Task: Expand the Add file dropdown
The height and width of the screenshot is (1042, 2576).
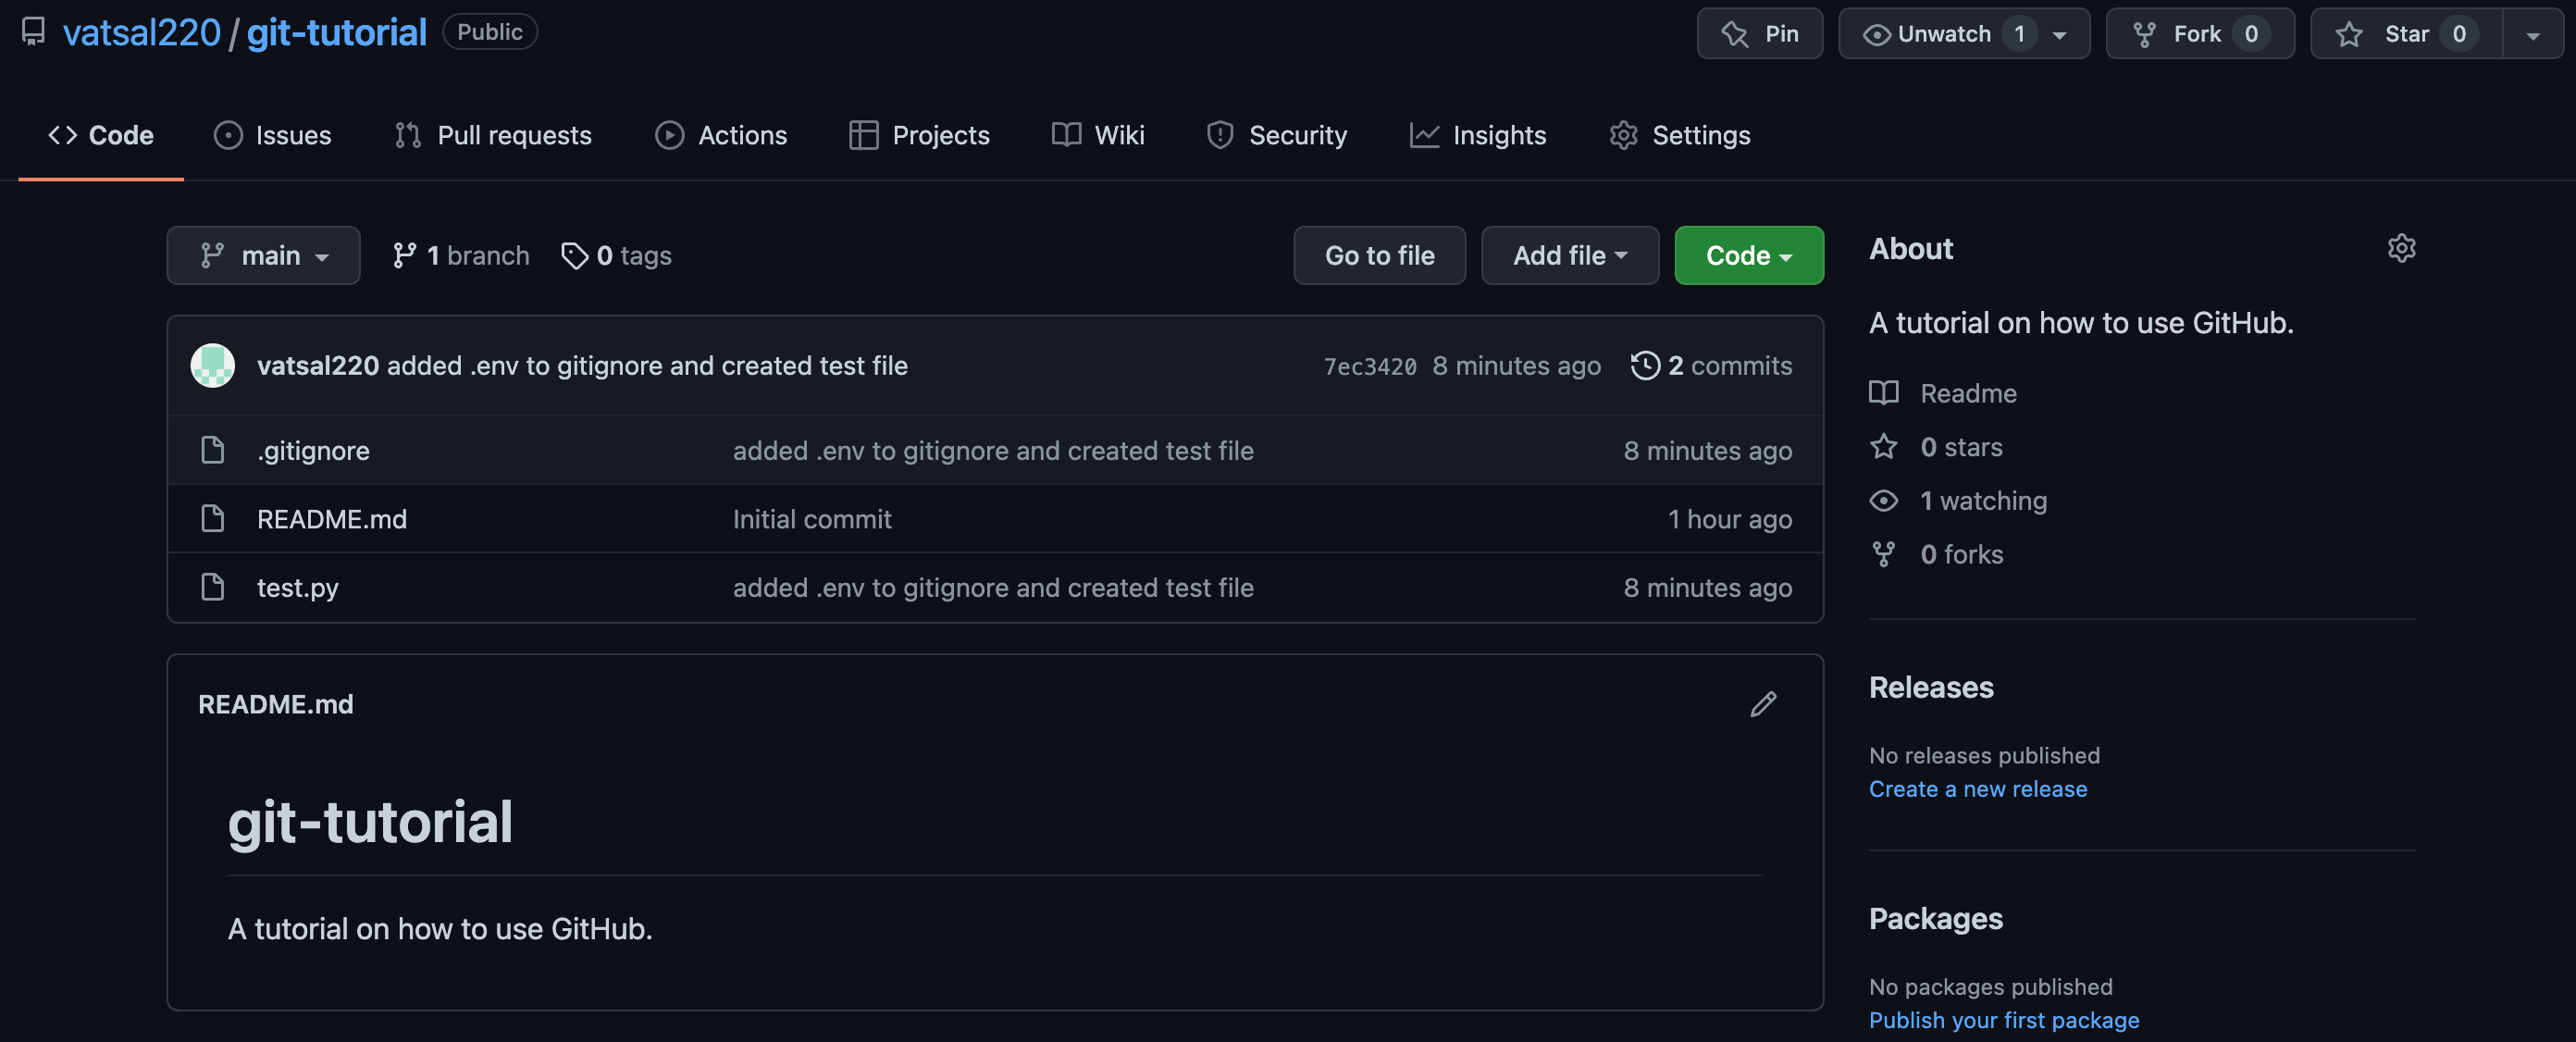Action: (x=1569, y=255)
